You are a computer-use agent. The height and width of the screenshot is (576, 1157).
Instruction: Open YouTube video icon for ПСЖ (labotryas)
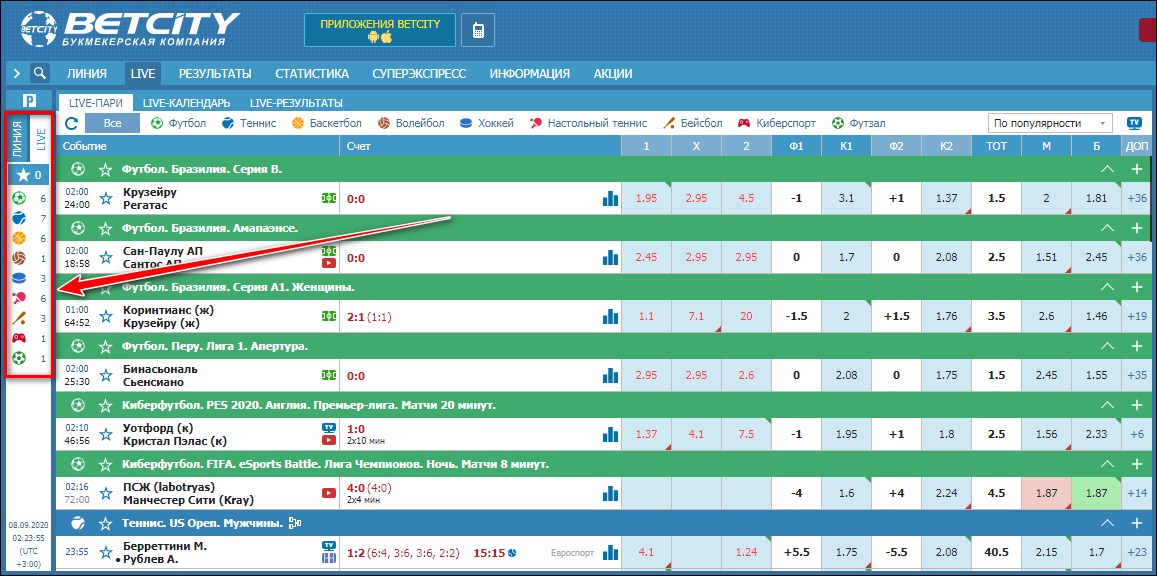click(328, 493)
